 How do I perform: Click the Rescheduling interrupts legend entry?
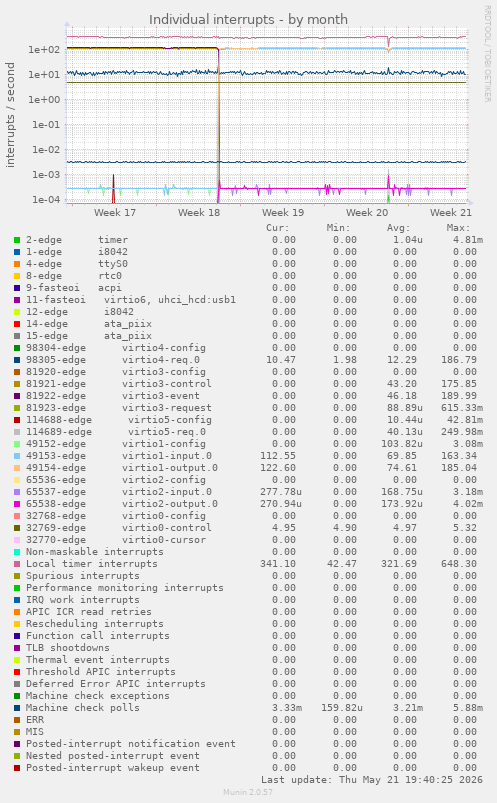(x=95, y=624)
